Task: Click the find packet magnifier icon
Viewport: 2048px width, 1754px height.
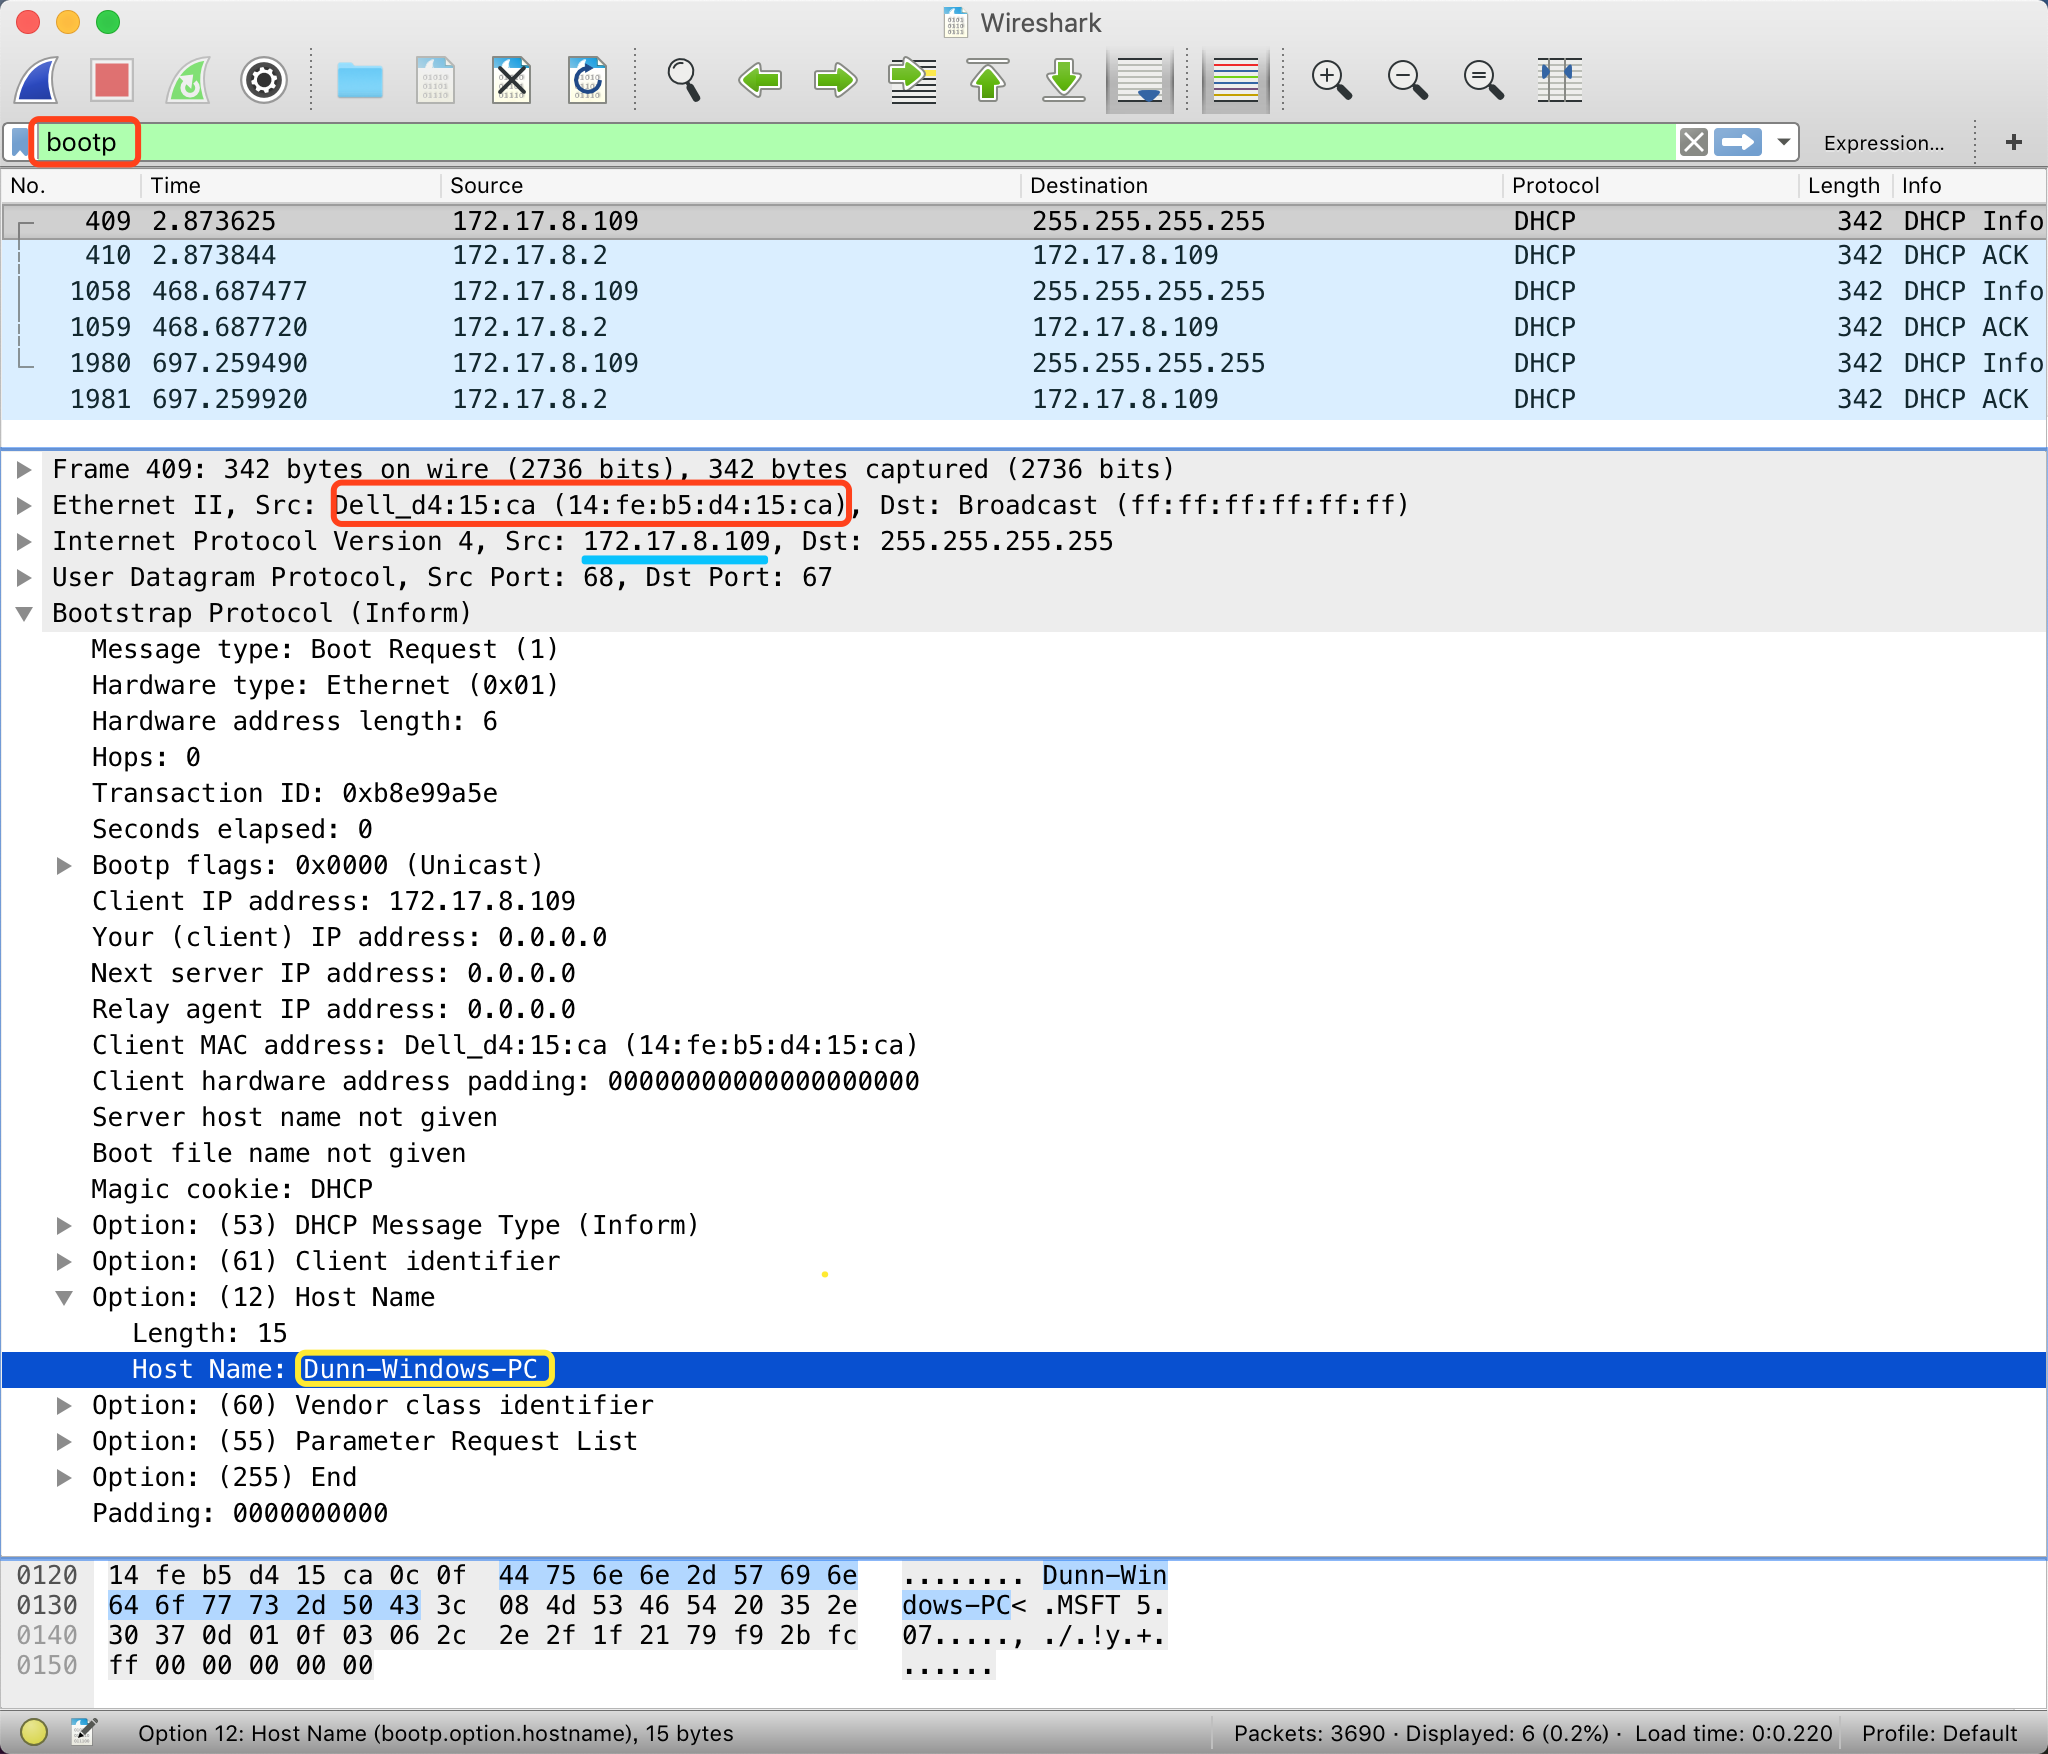Action: point(683,80)
